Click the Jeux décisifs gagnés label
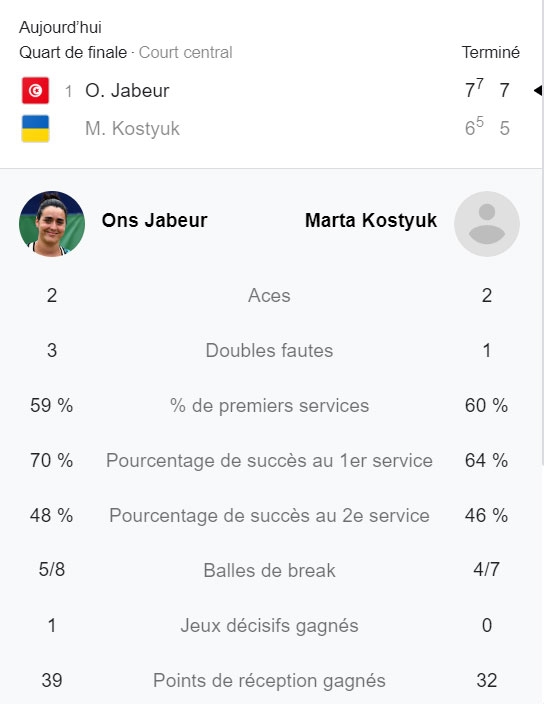Screen dimensions: 544x704 click(x=269, y=626)
